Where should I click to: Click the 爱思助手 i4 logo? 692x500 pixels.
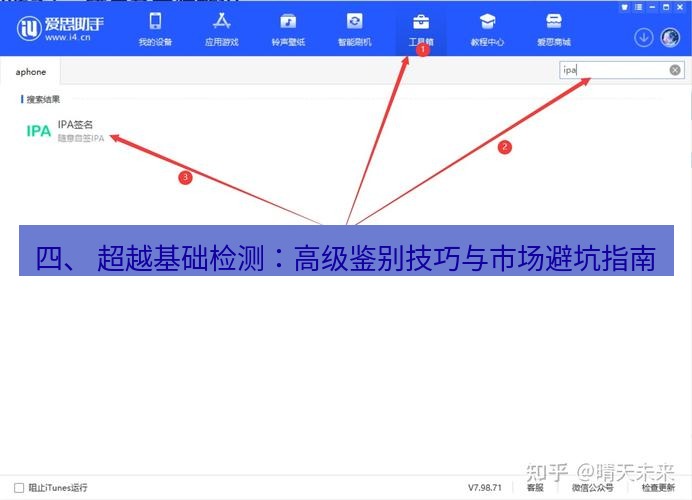click(60, 29)
